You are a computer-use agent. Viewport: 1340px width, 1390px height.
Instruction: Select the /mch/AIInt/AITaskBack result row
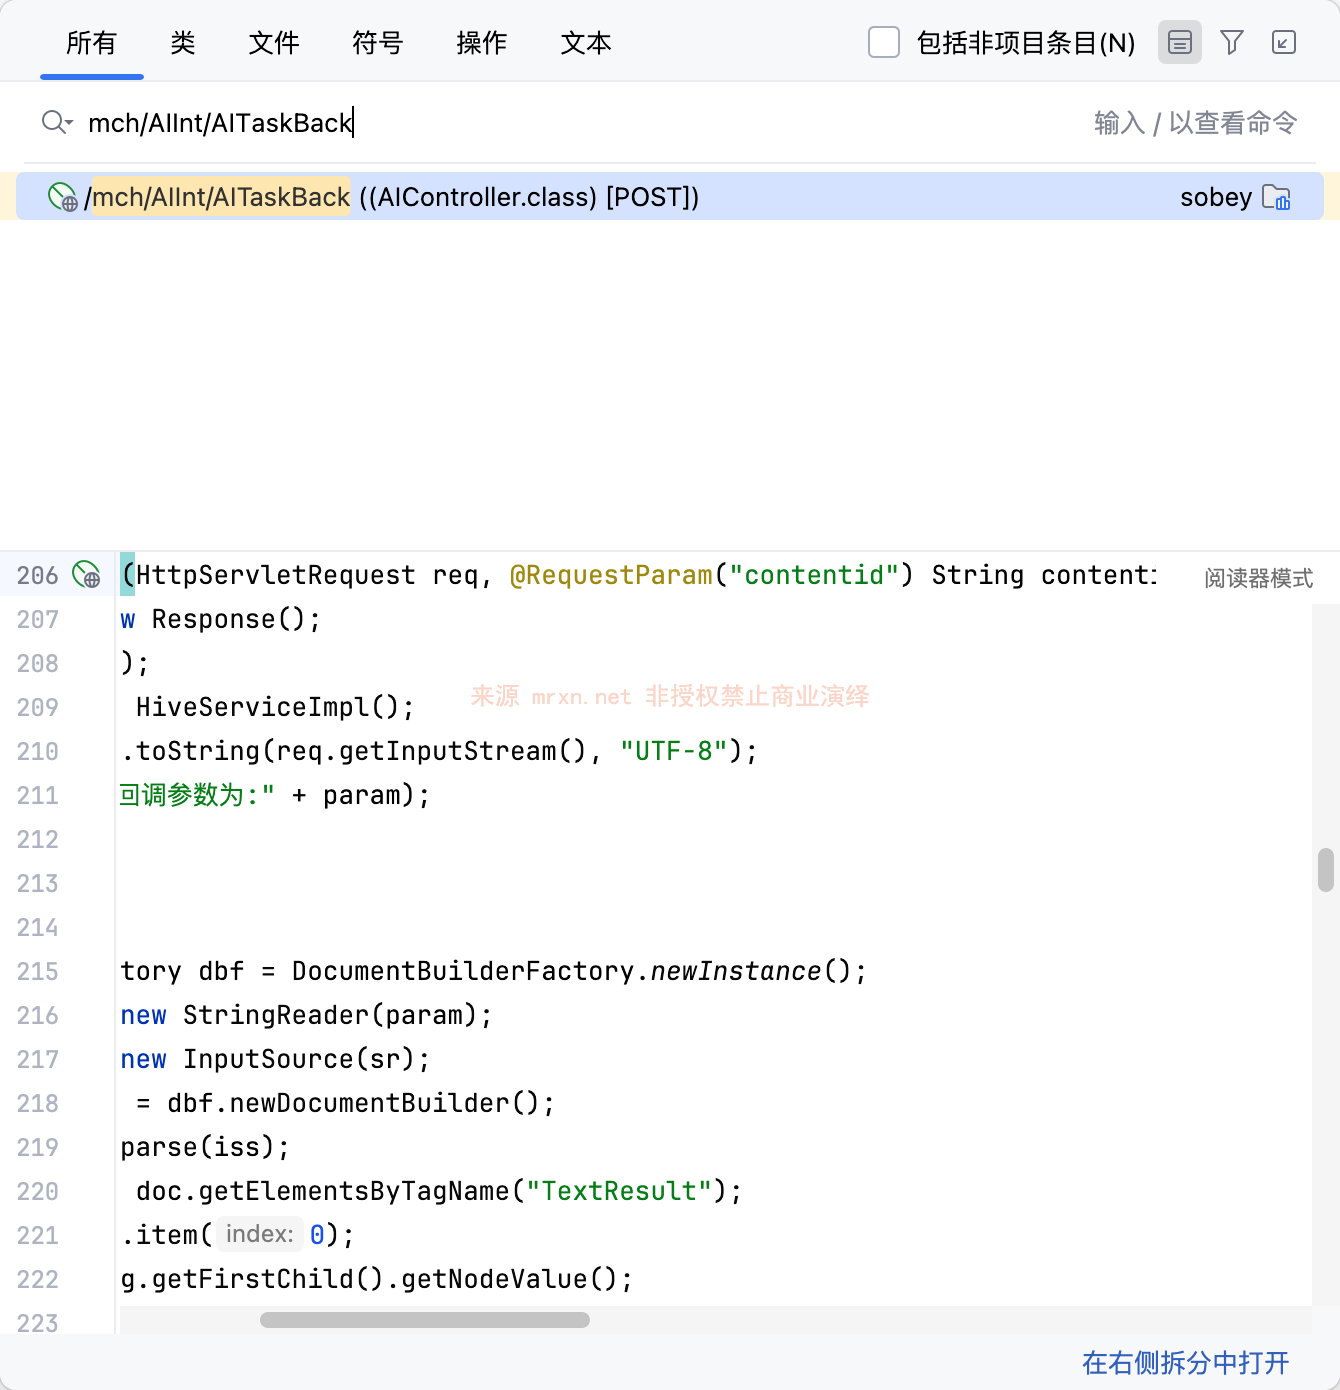pos(670,196)
